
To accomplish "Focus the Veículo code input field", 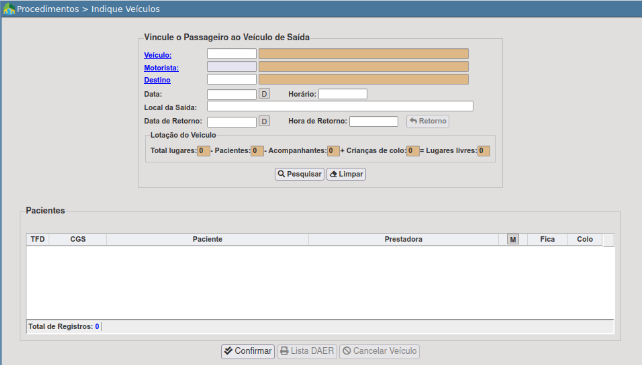I will point(232,54).
